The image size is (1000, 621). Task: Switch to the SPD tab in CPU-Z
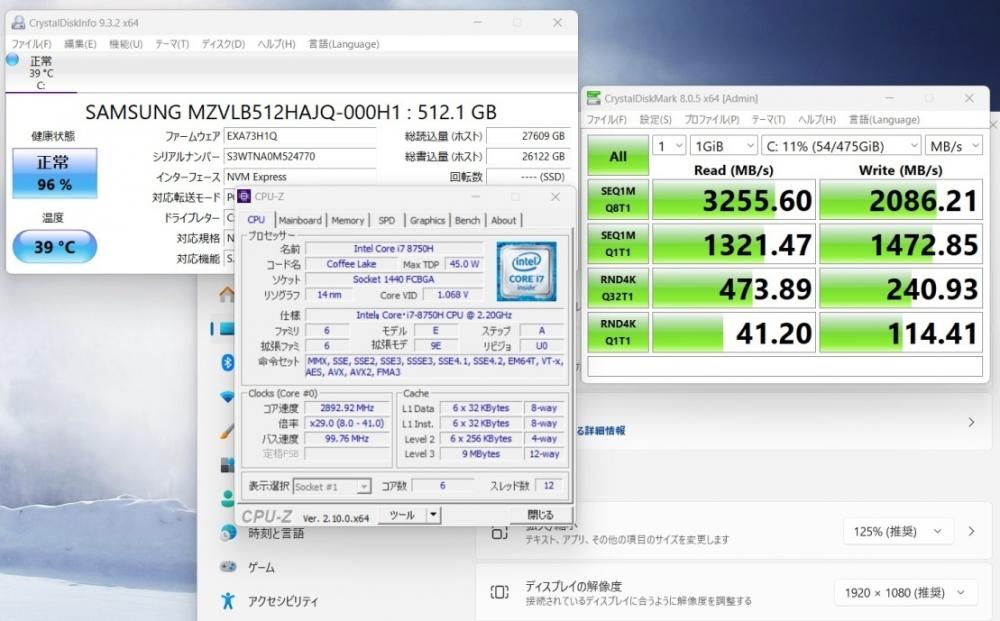pos(386,221)
